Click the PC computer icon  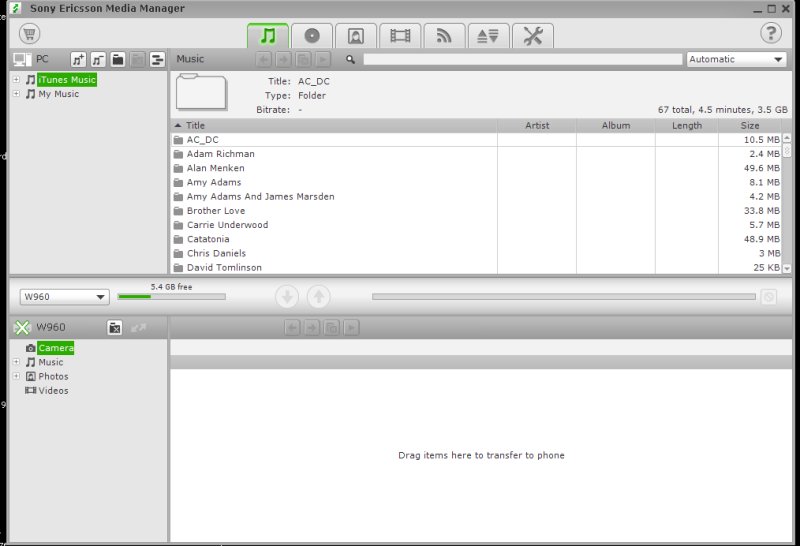22,60
